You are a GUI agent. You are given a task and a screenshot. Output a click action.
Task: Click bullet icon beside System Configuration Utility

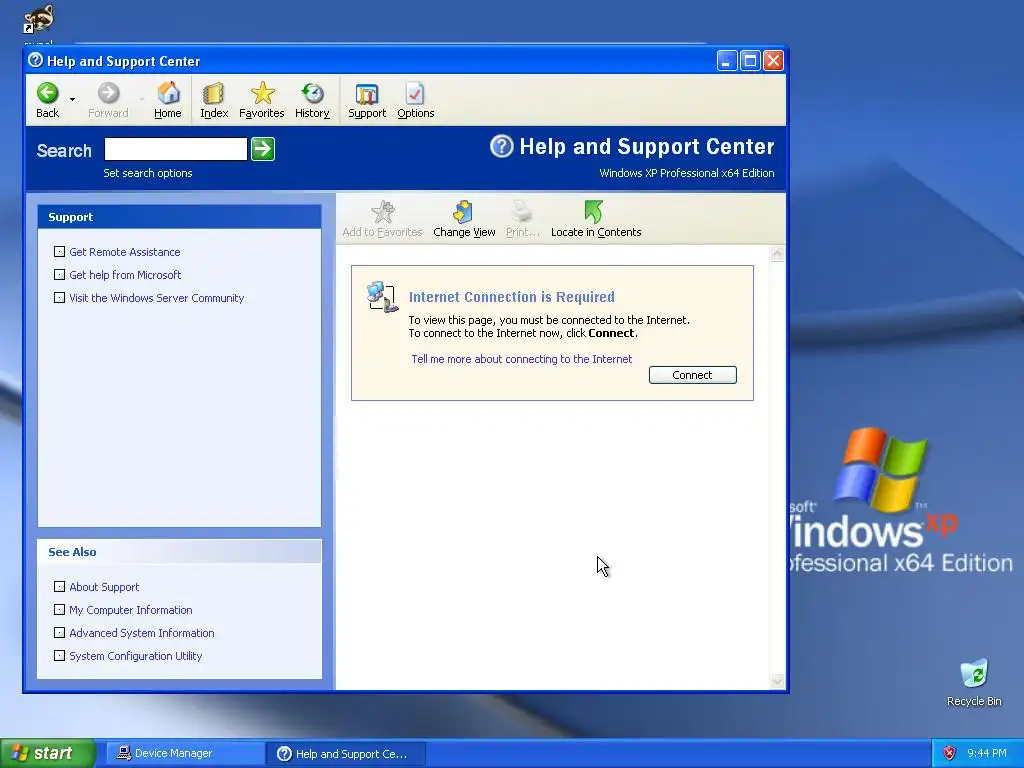(x=59, y=655)
